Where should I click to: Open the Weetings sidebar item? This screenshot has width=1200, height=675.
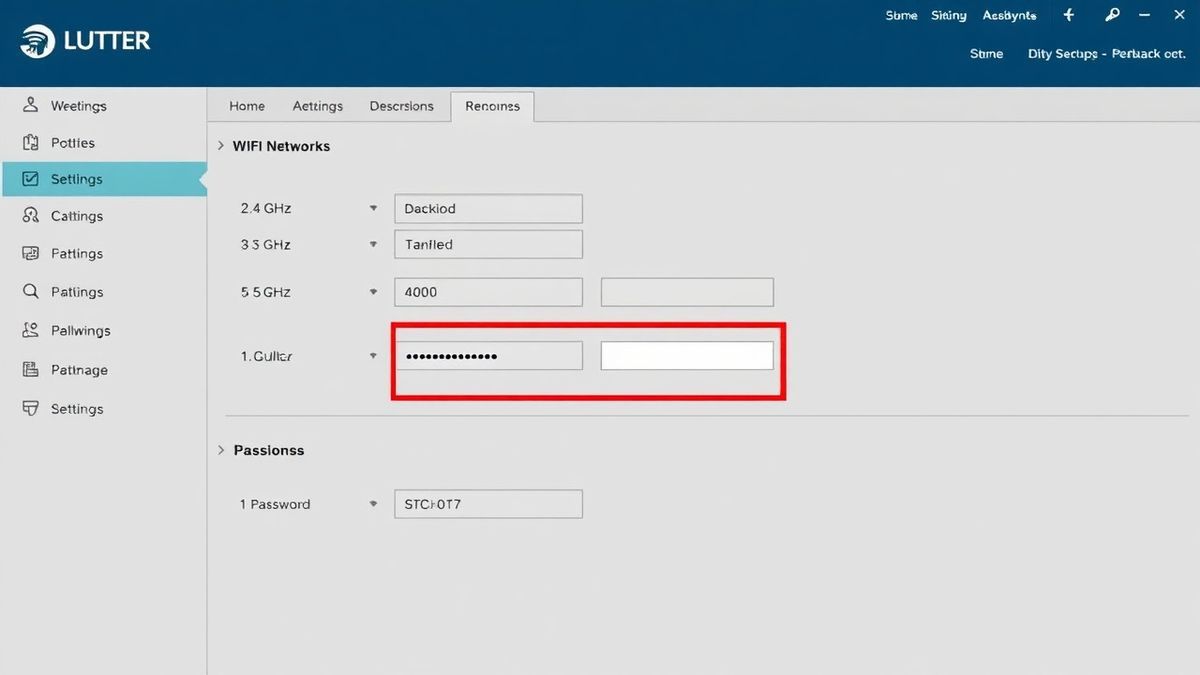(104, 105)
